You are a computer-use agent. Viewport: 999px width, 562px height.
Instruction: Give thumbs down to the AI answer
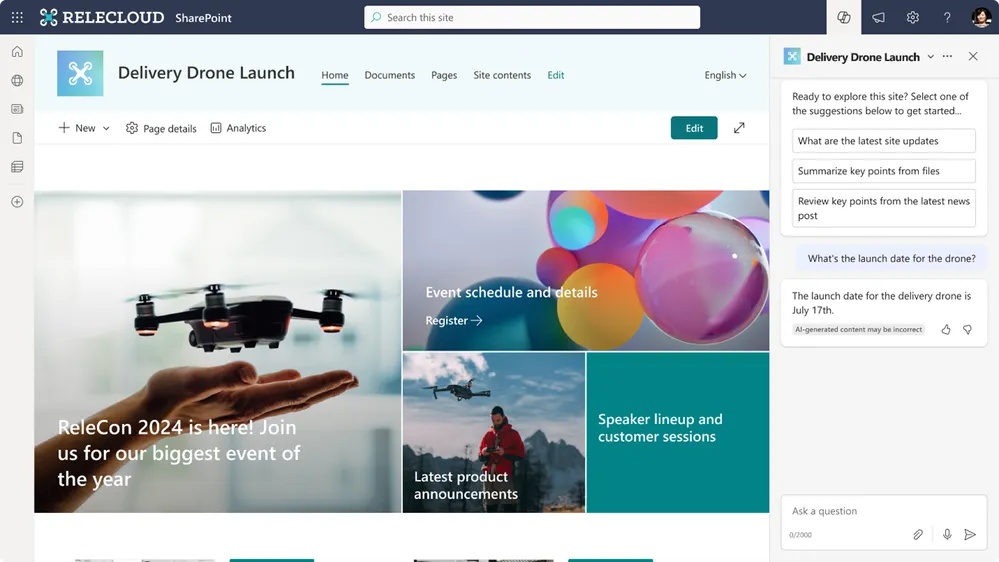(x=967, y=329)
